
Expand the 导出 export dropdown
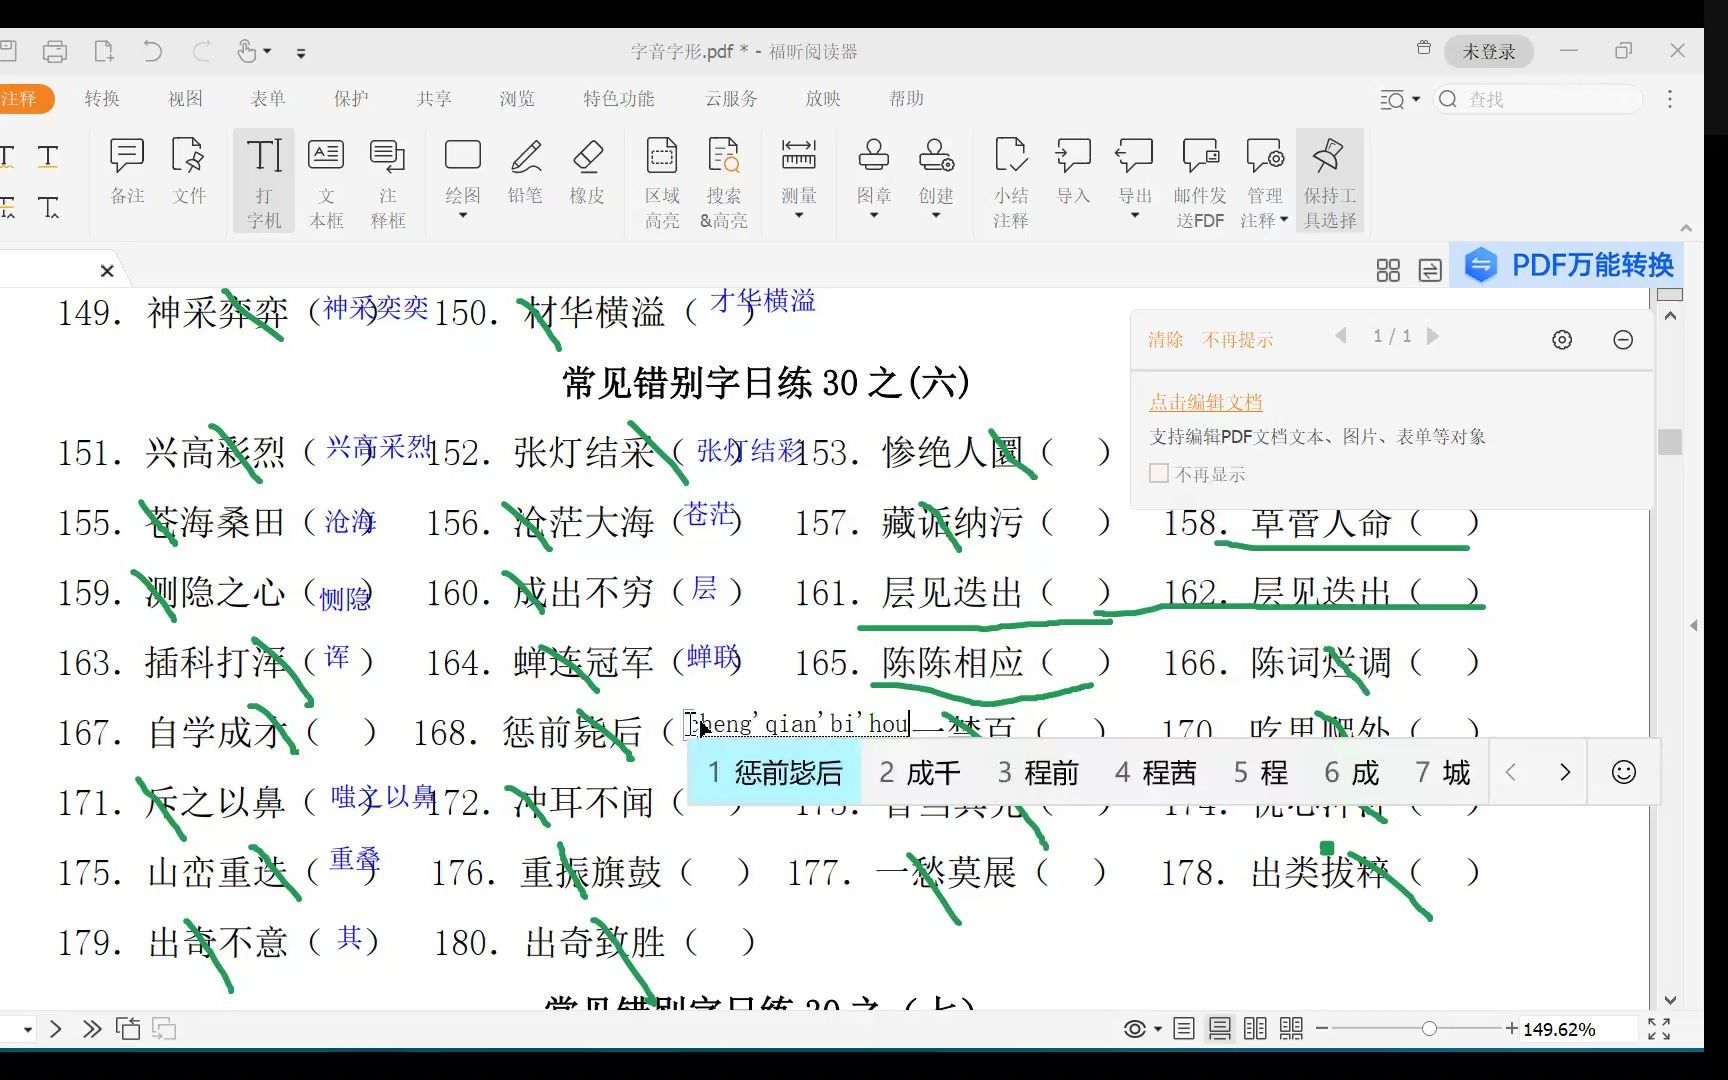coord(1135,215)
